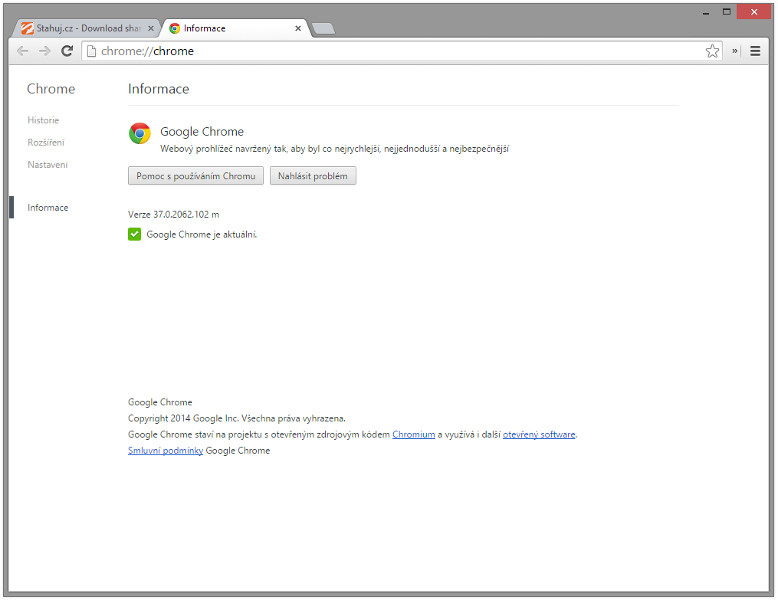Click the Copyright 2014 Google Inc. line
The height and width of the screenshot is (600, 778).
(x=237, y=418)
